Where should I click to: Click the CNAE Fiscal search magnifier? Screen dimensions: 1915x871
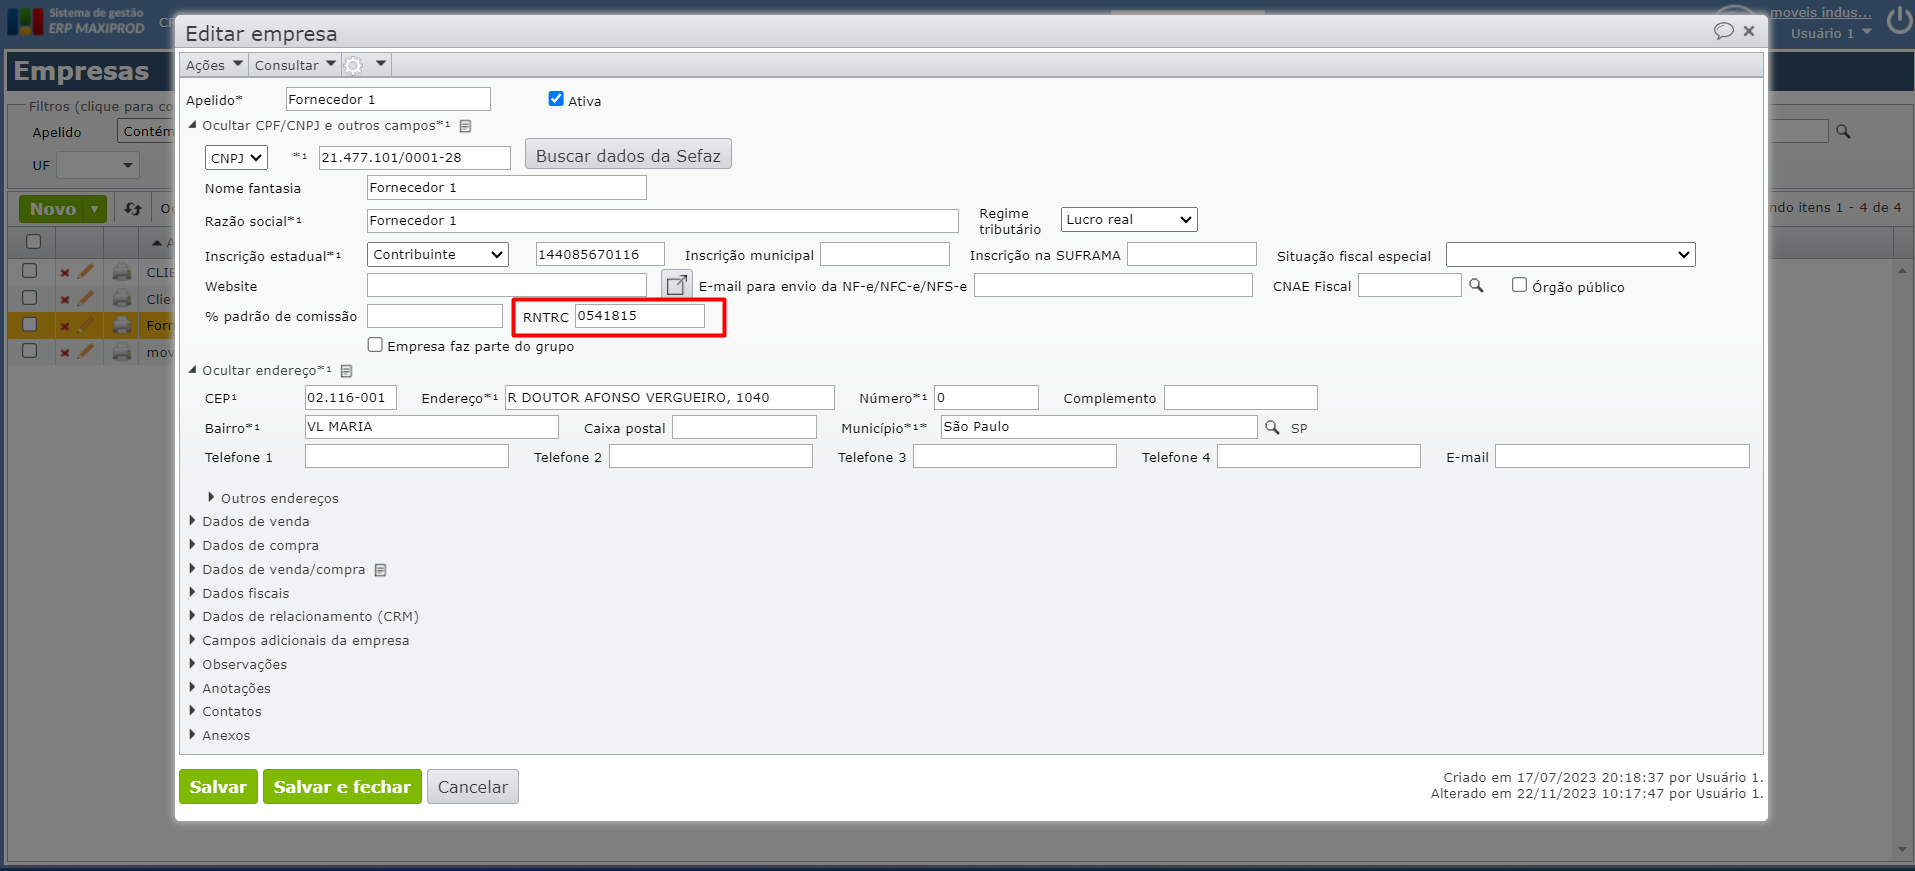1476,286
